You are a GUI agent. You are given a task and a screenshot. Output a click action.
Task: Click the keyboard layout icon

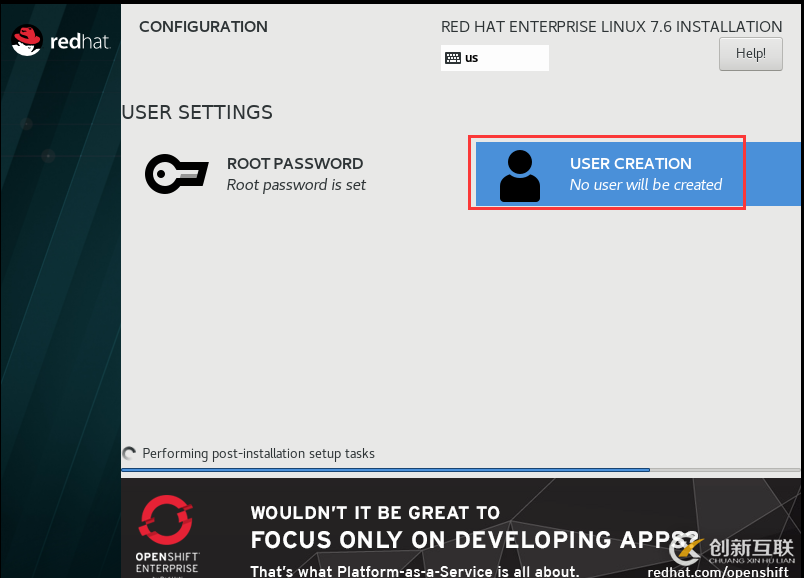tap(453, 58)
